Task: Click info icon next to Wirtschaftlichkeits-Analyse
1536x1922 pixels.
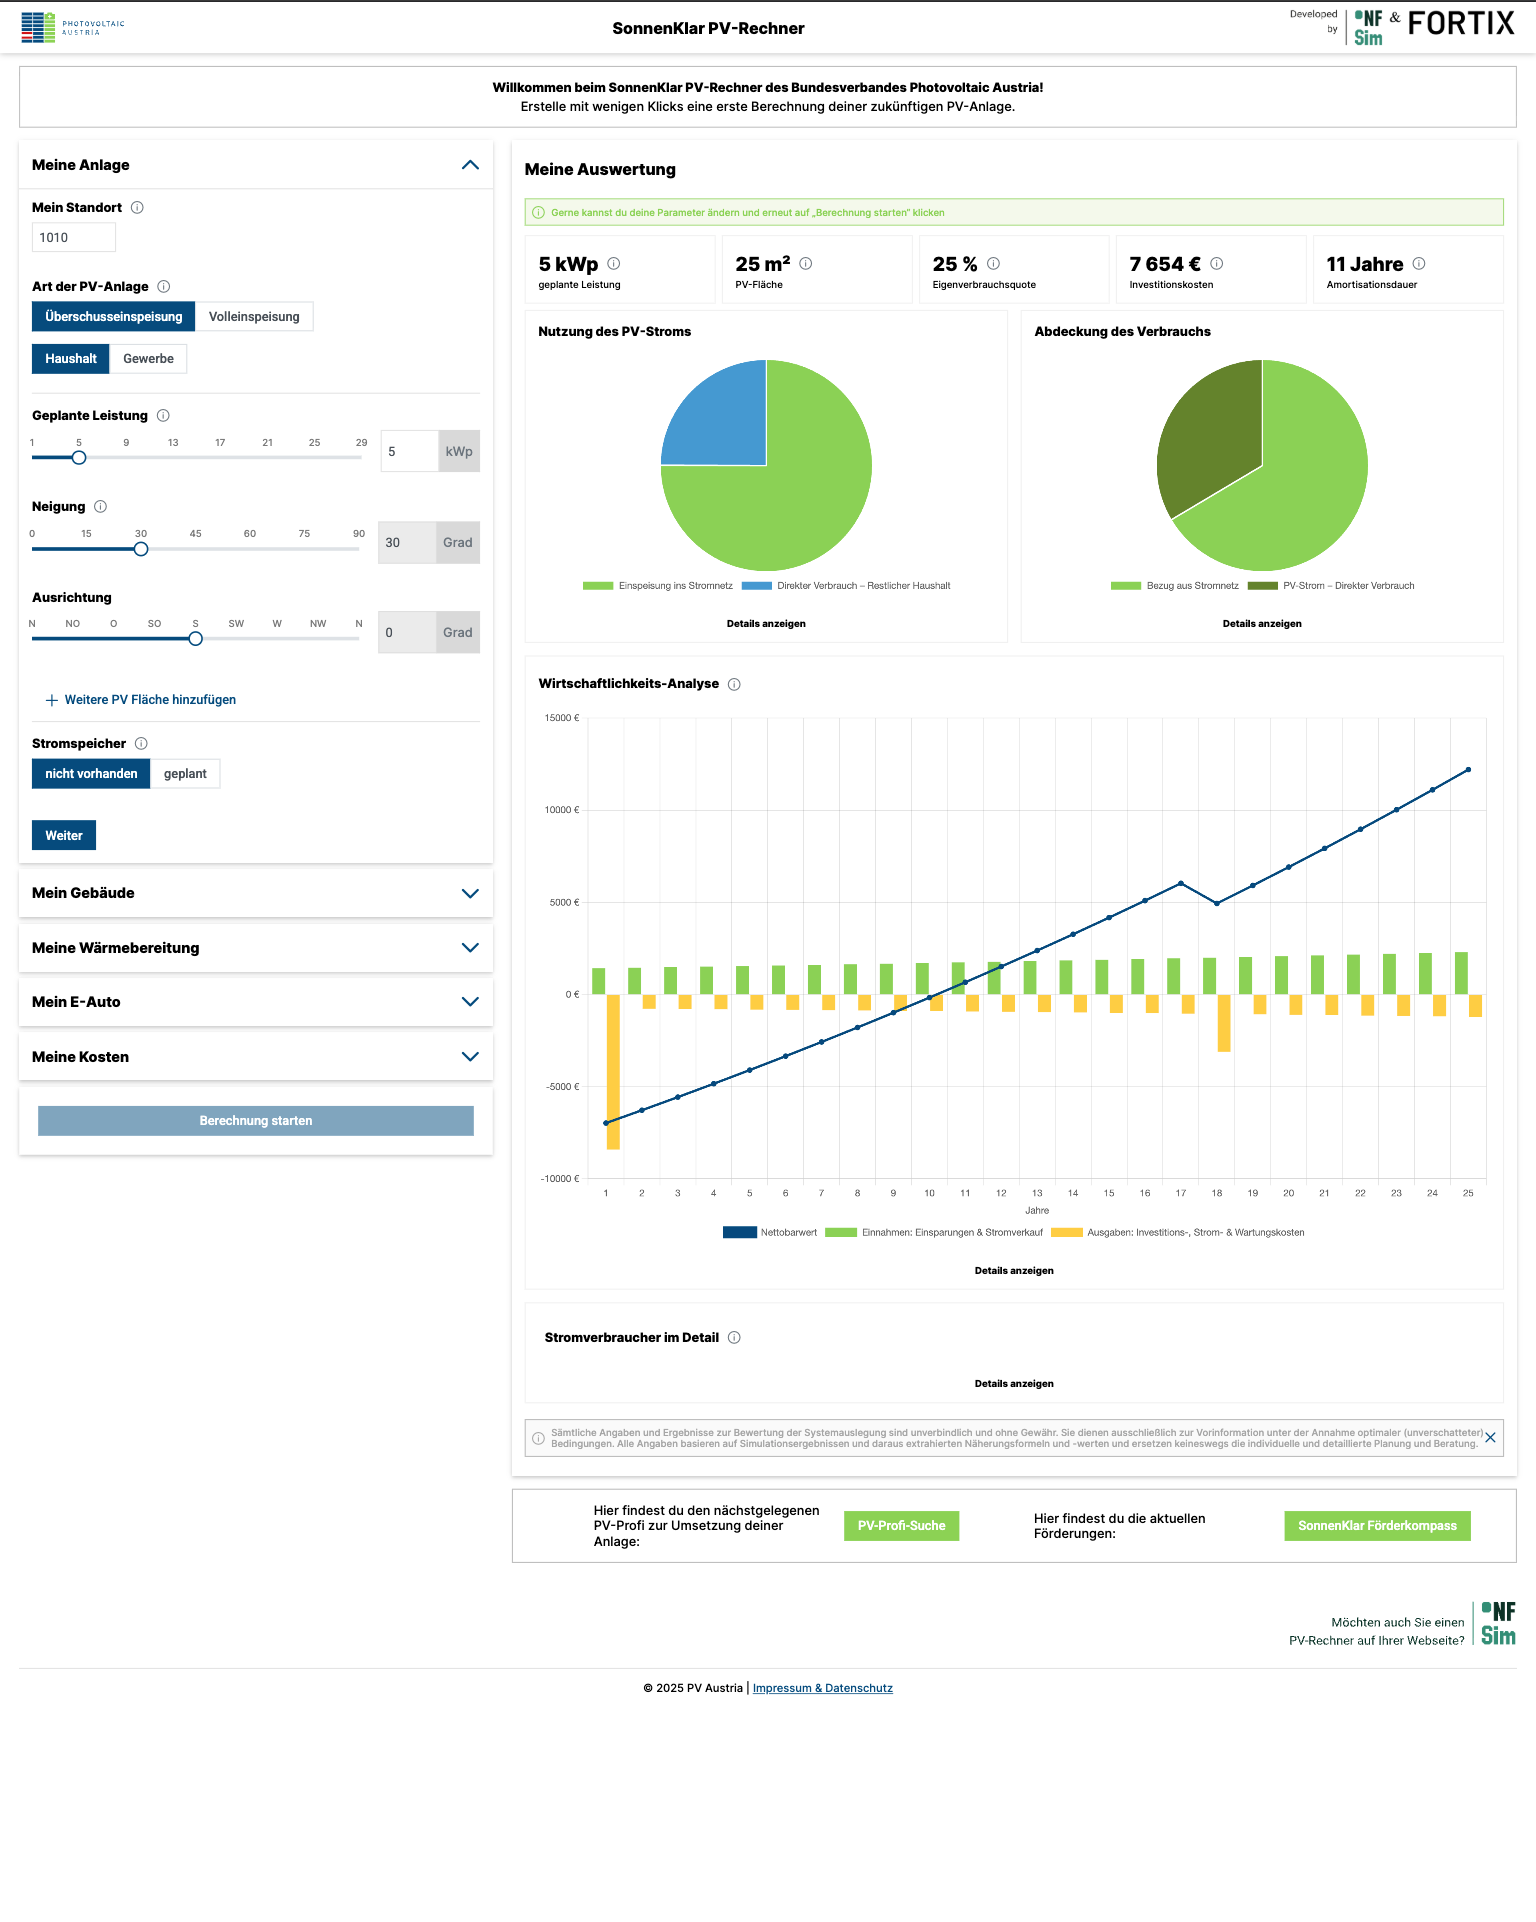Action: pyautogui.click(x=734, y=685)
